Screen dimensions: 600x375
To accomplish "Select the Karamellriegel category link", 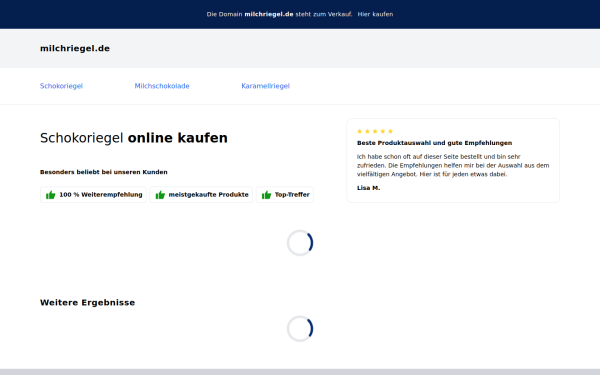I will click(266, 86).
